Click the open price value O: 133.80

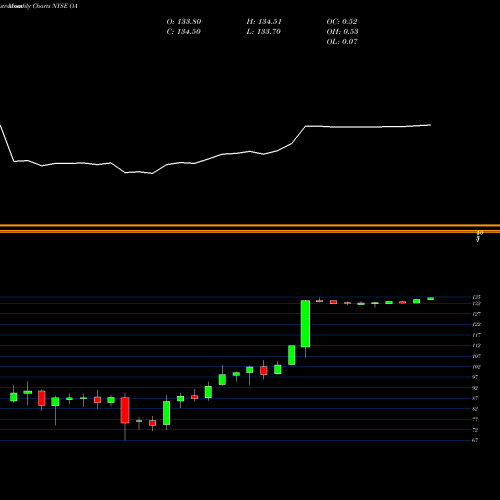click(x=184, y=22)
